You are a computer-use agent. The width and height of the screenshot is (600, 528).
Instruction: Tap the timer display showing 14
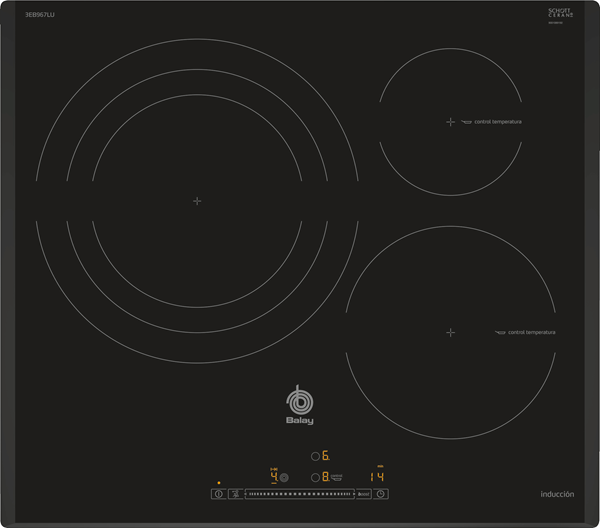pos(377,477)
